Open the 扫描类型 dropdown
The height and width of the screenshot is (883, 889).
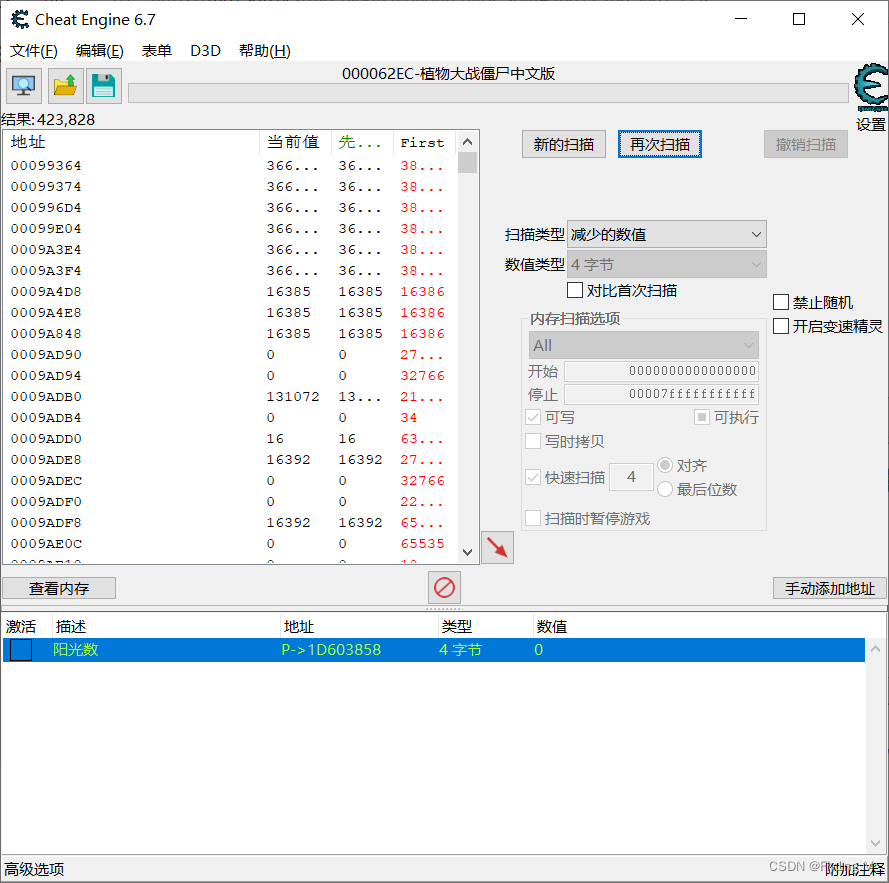click(667, 234)
